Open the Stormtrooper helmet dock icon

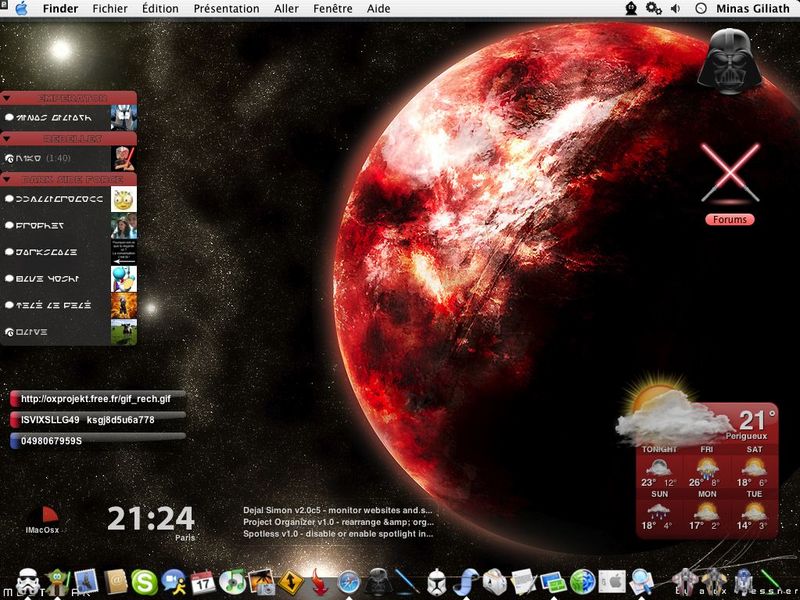[28, 582]
